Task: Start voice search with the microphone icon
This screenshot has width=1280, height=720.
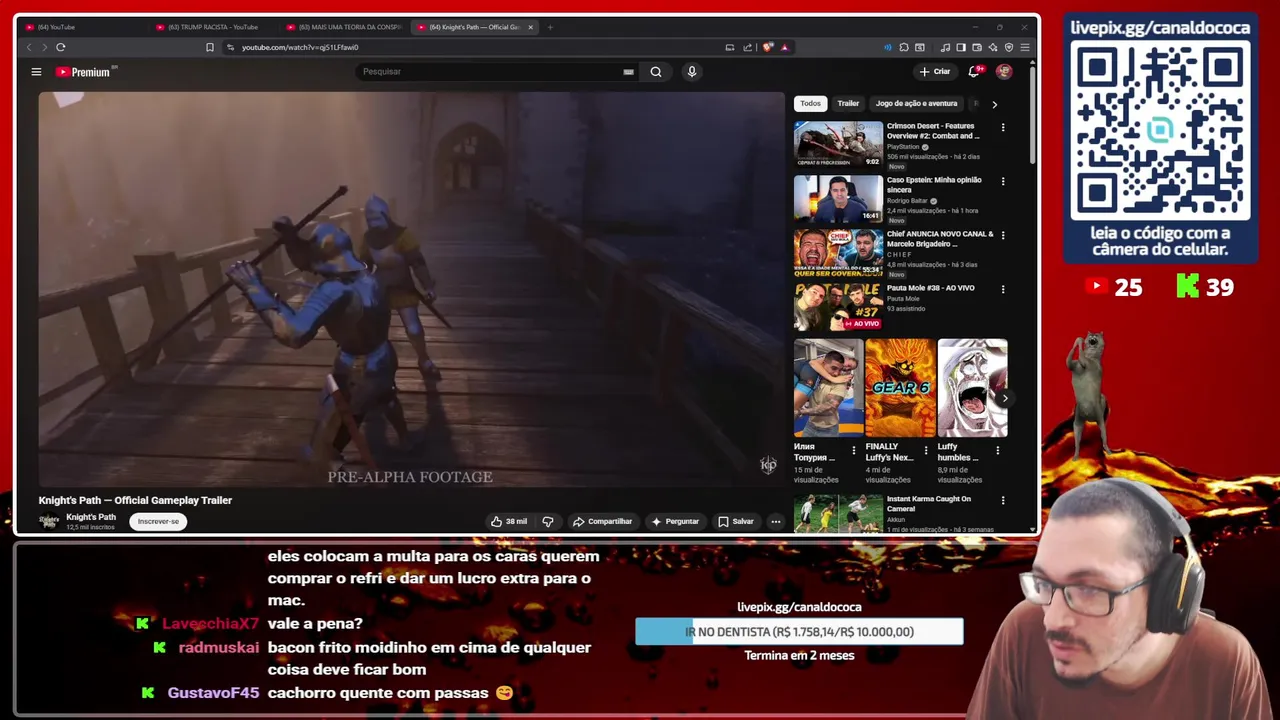Action: click(691, 72)
